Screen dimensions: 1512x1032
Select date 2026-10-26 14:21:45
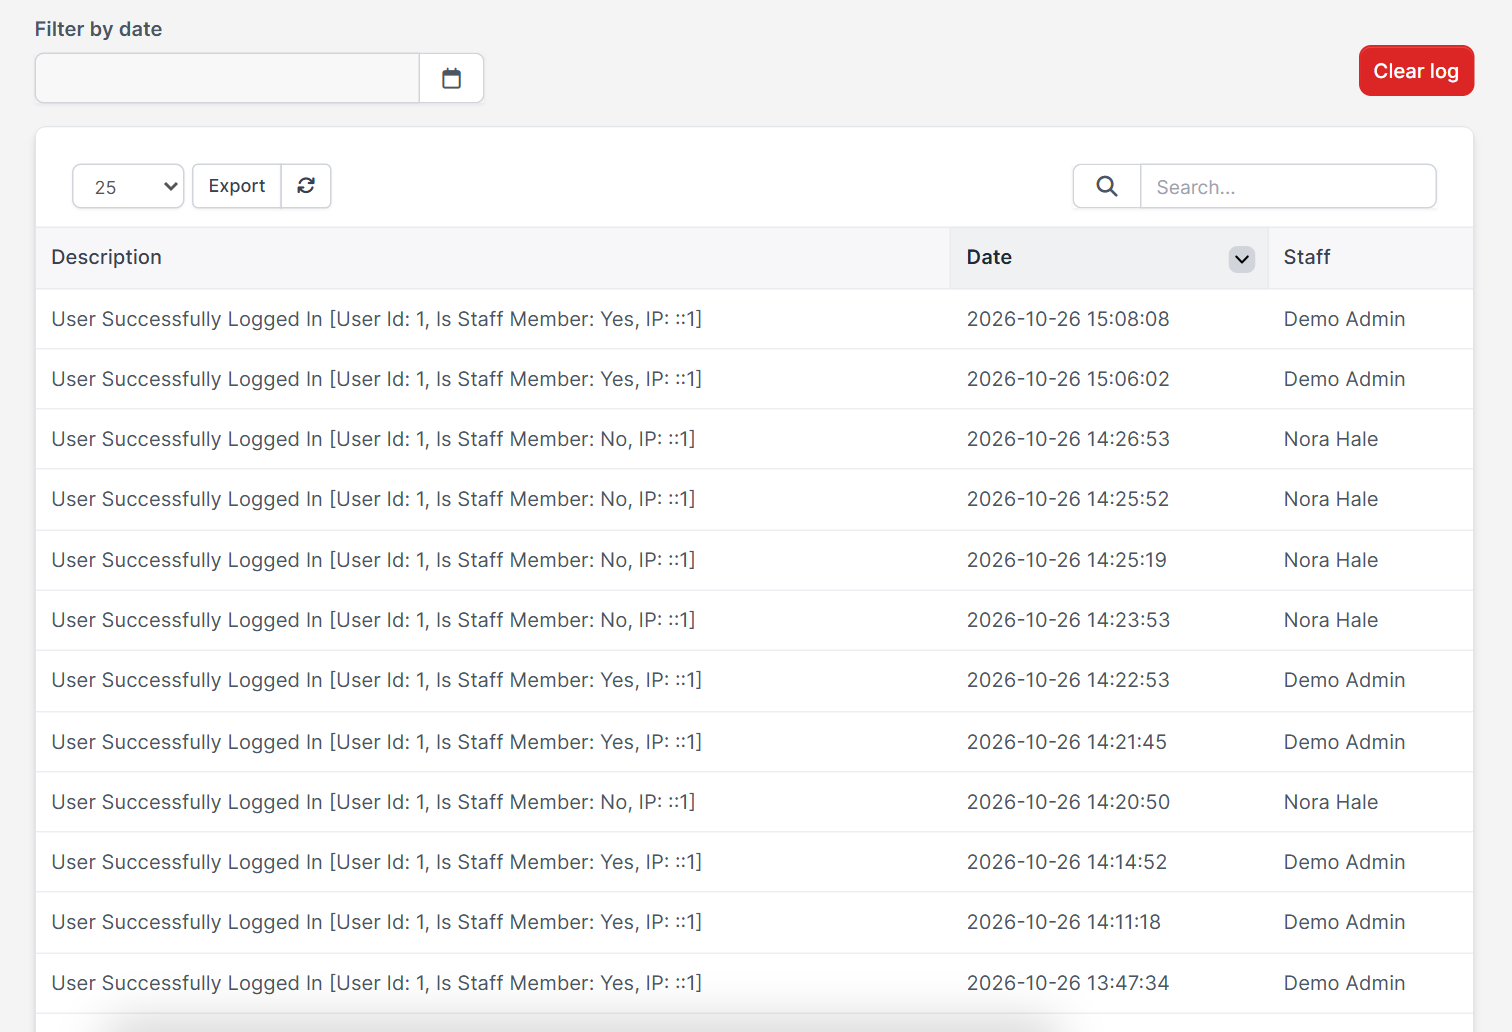pyautogui.click(x=1067, y=742)
